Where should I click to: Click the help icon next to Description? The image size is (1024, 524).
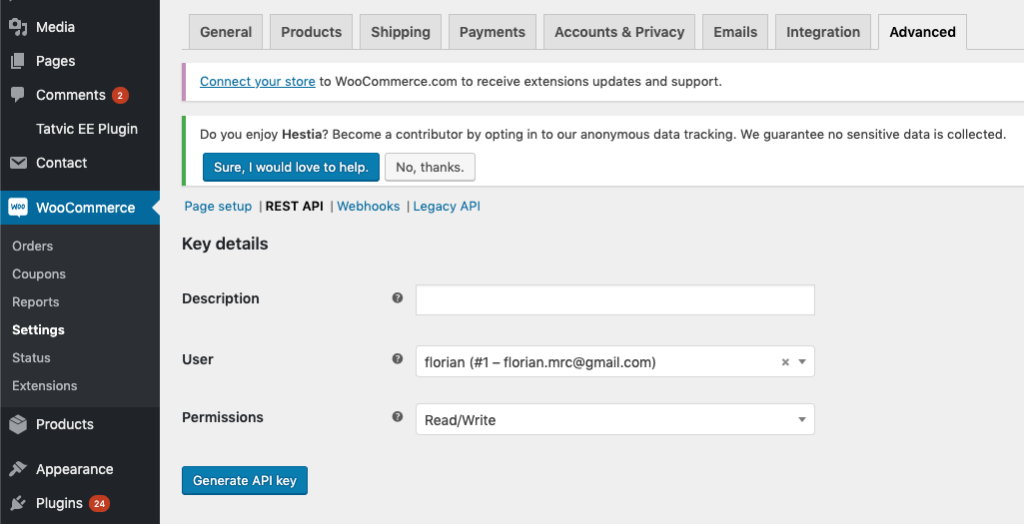pos(397,298)
